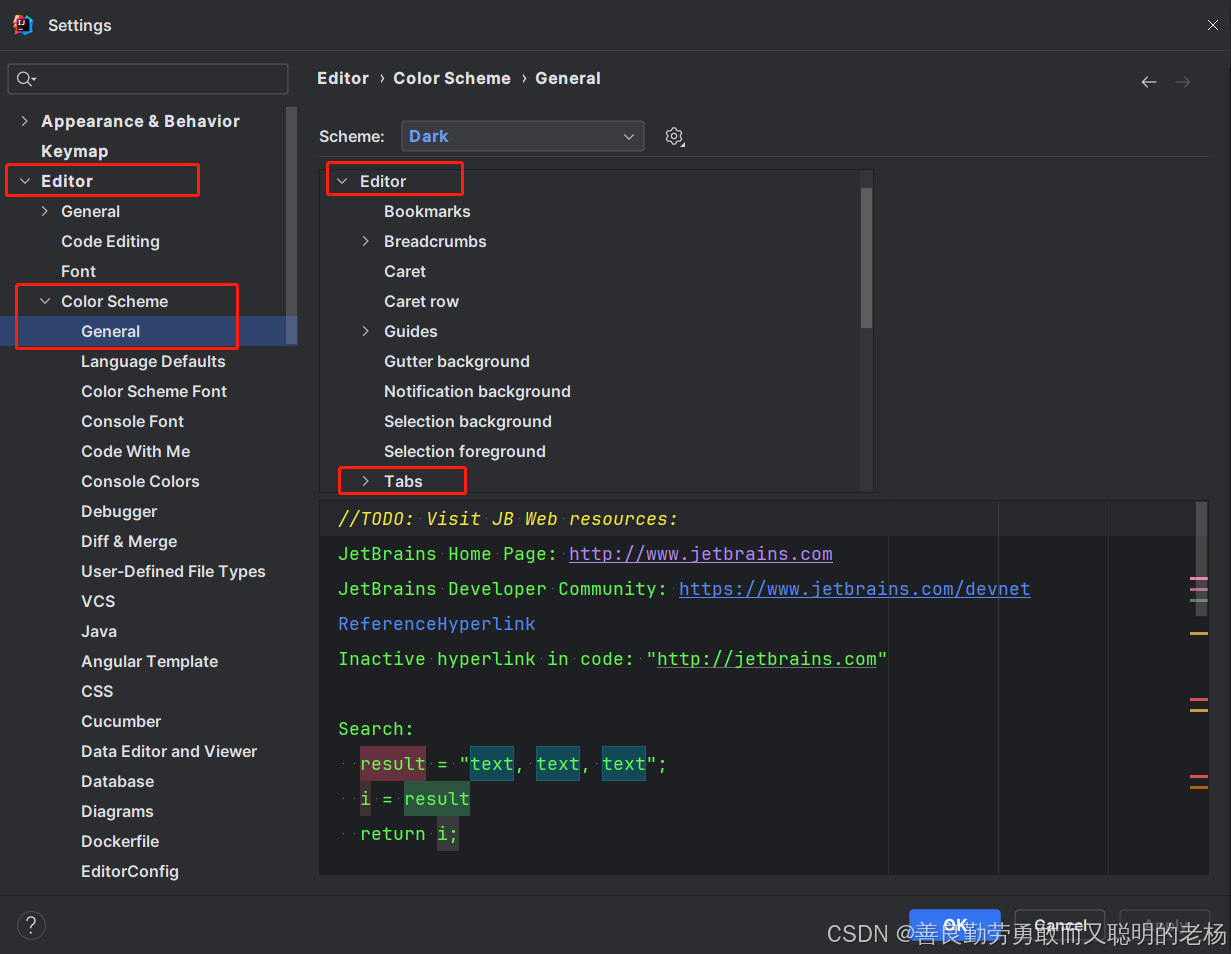Image resolution: width=1231 pixels, height=954 pixels.
Task: Click the settings search field
Action: click(x=148, y=79)
